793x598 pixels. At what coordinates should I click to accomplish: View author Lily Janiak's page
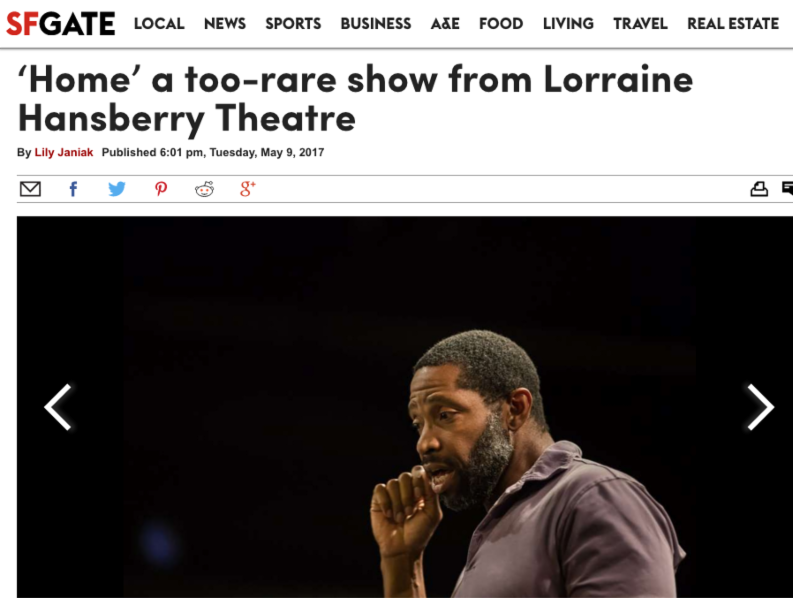64,152
